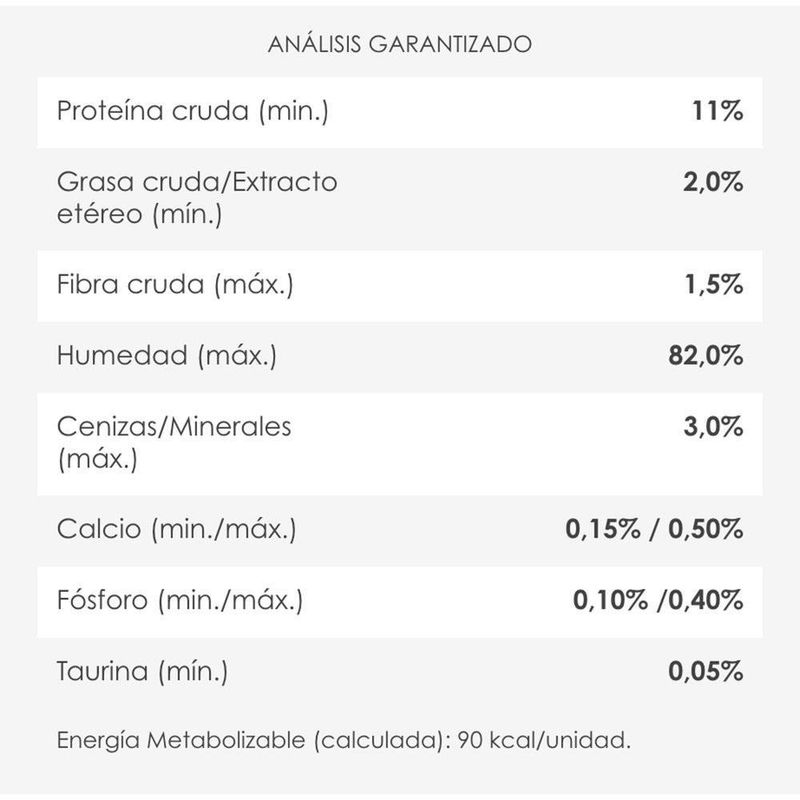Click the 0,50% calcium maximum value
Image resolution: width=800 pixels, height=800 pixels.
706,529
